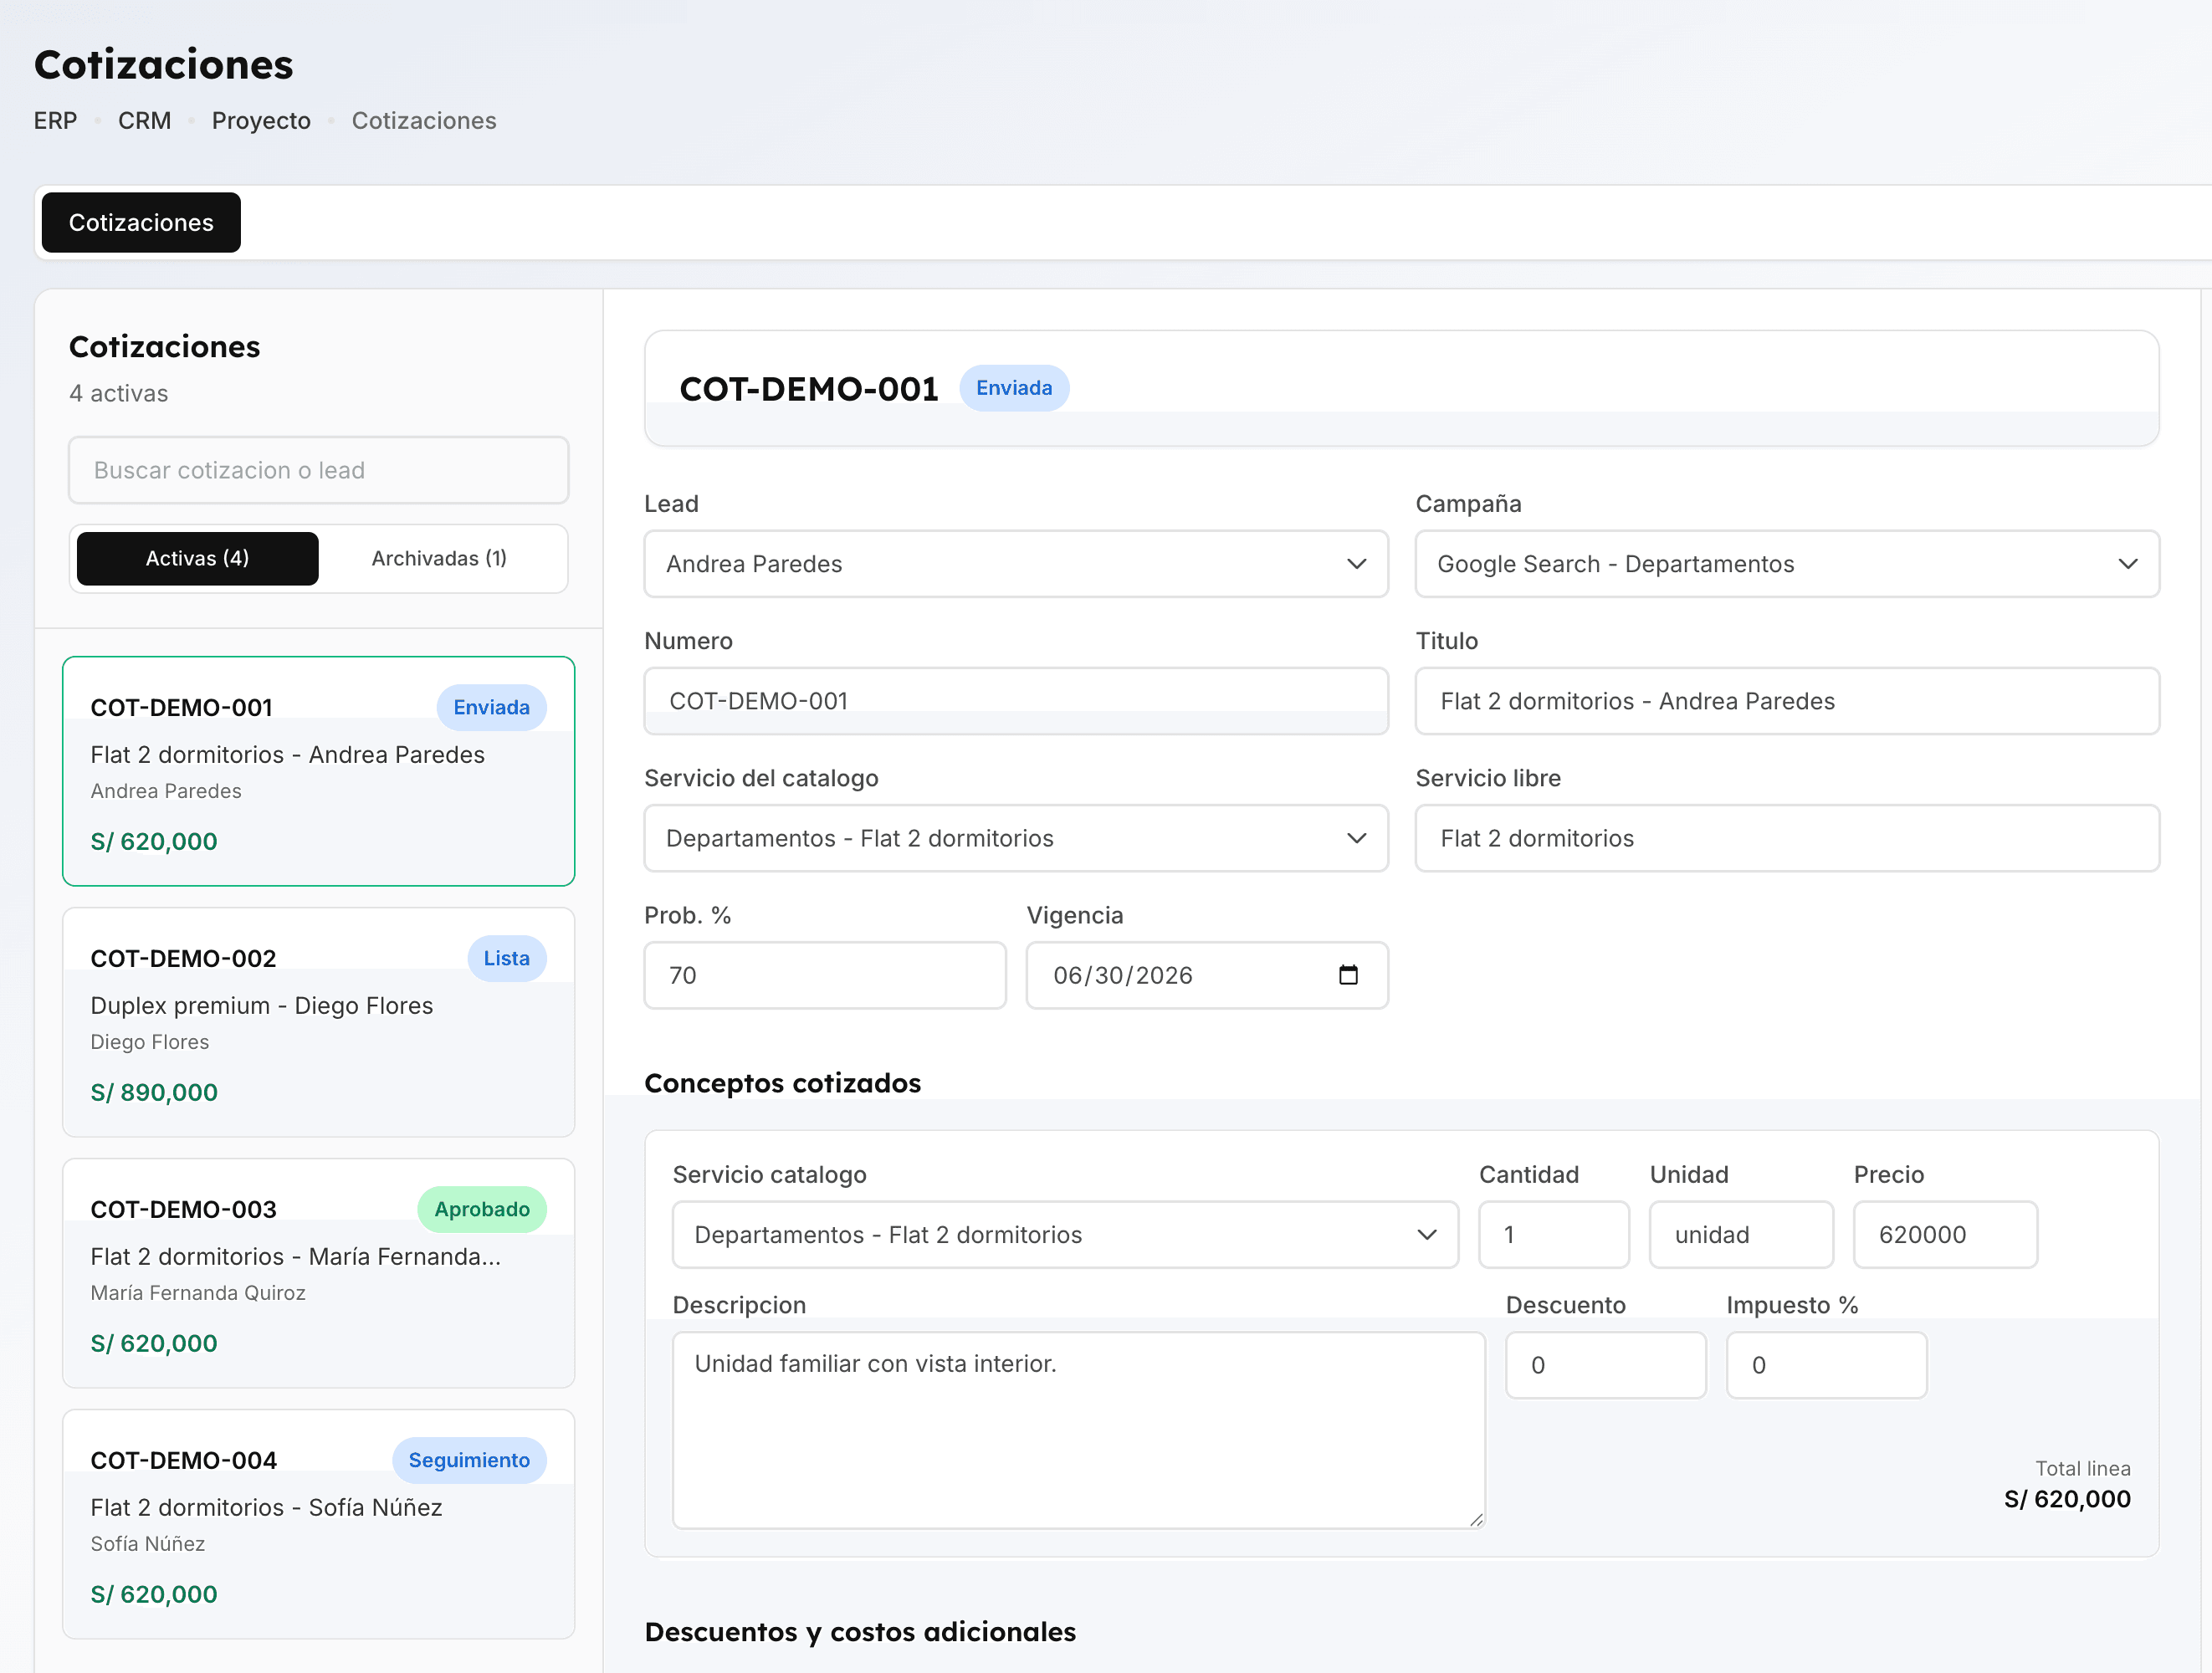Click the S/ 890,000 amount

click(154, 1092)
